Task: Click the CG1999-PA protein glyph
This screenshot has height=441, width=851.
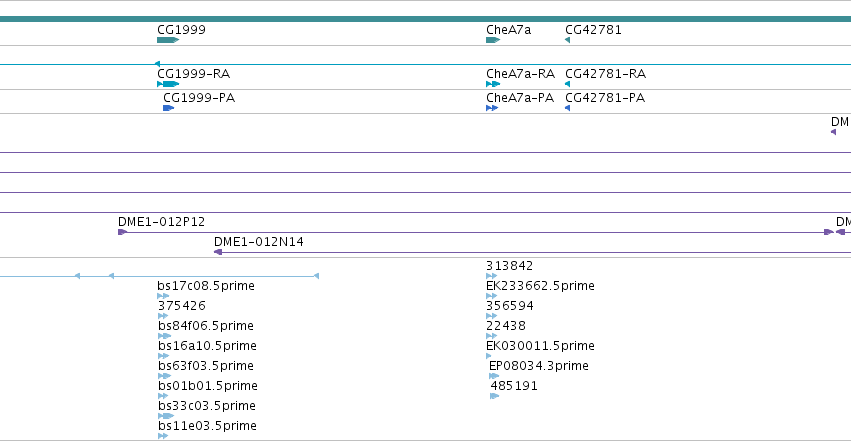Action: pos(168,108)
